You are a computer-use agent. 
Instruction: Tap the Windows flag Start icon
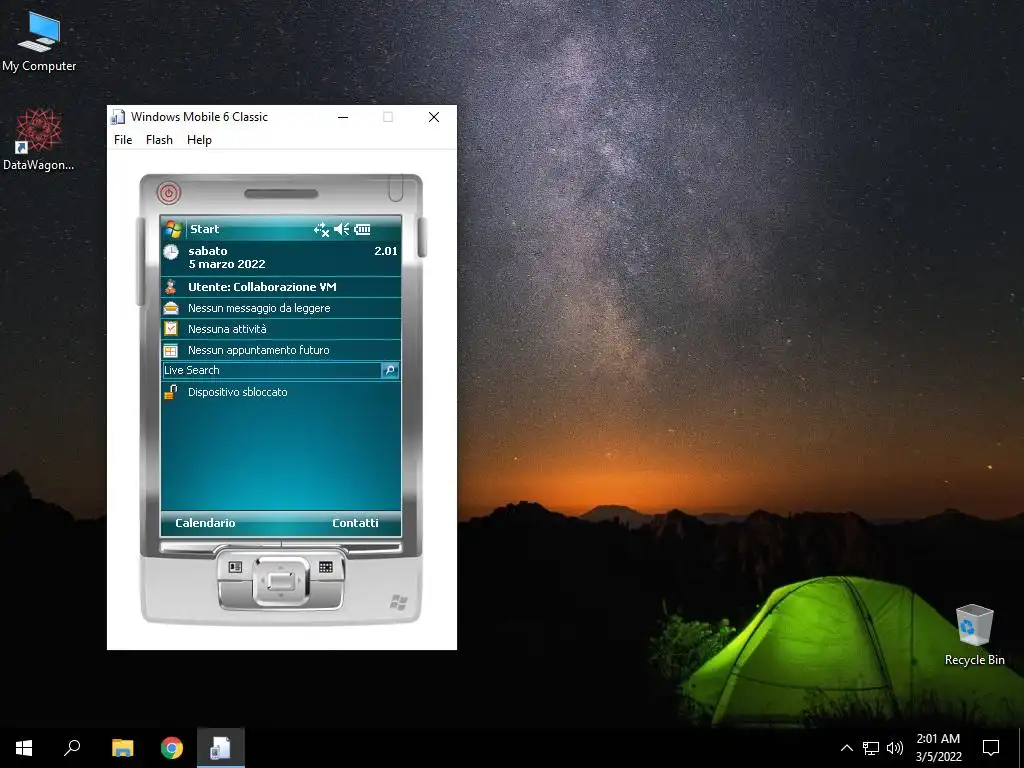[173, 229]
